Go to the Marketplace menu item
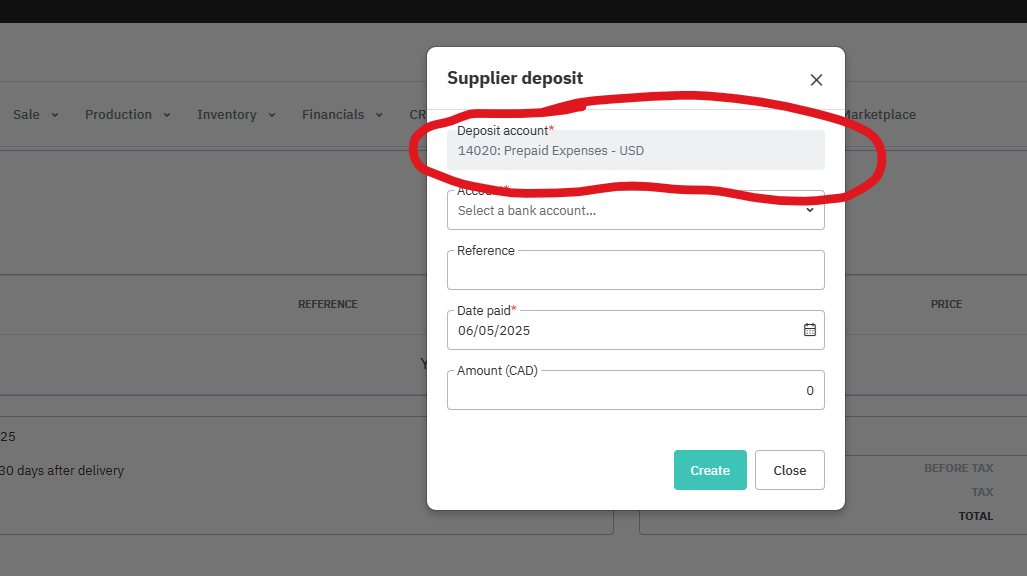 (880, 115)
